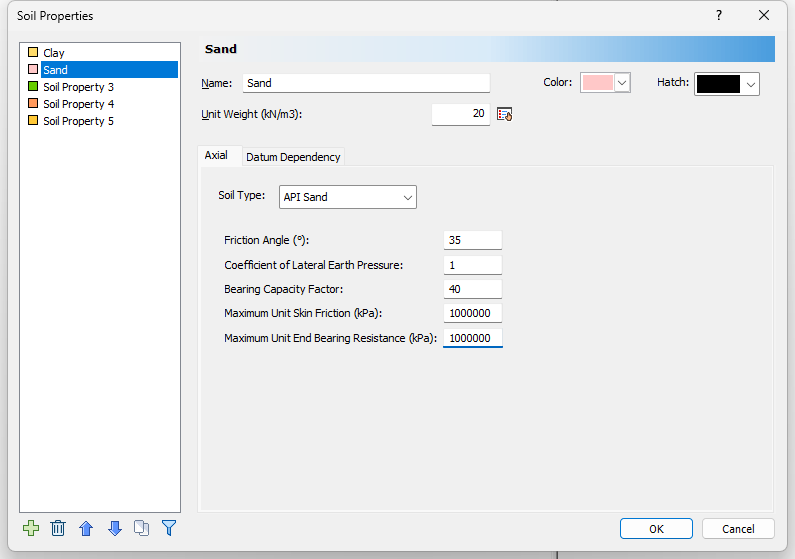Delete selected soil with trash icon
Viewport: 795px width, 559px height.
[x=58, y=528]
